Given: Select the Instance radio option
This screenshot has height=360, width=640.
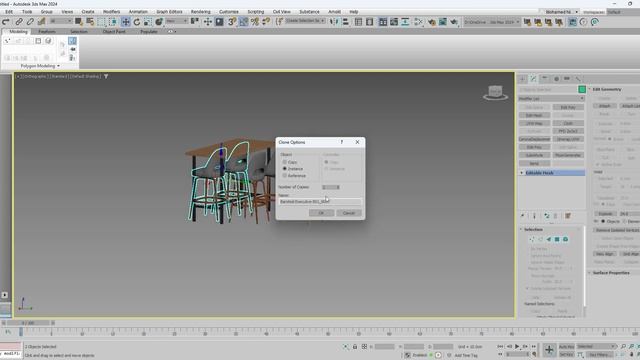Looking at the screenshot, I should click(285, 169).
